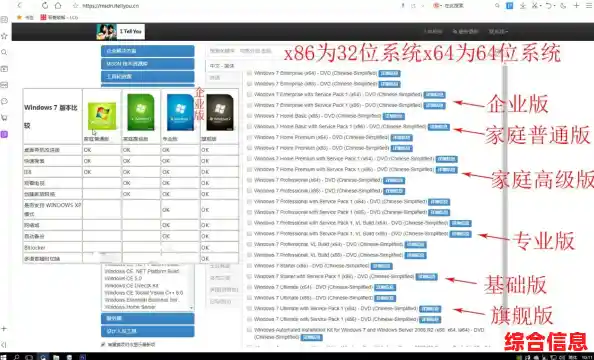Click the I Tell You site logo
Viewport: 594px width, 360px height.
120,31
